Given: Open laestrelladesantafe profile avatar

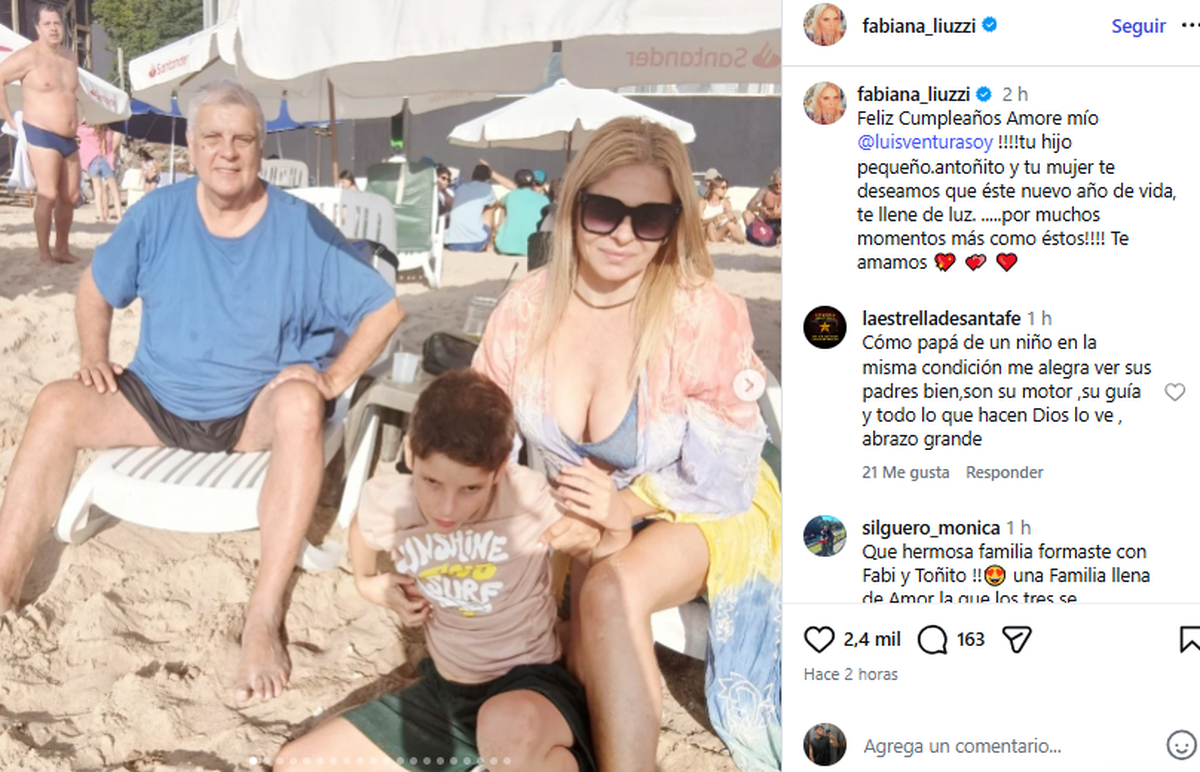Looking at the screenshot, I should [x=825, y=327].
